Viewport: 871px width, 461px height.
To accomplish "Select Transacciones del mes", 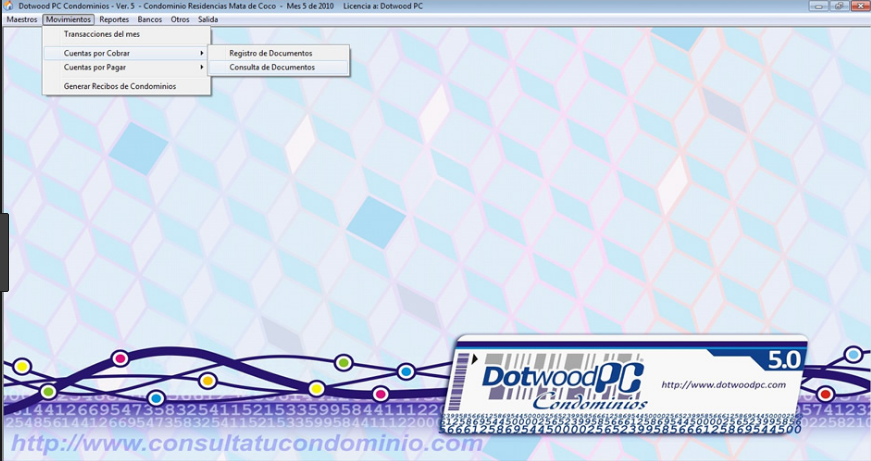I will (x=127, y=34).
